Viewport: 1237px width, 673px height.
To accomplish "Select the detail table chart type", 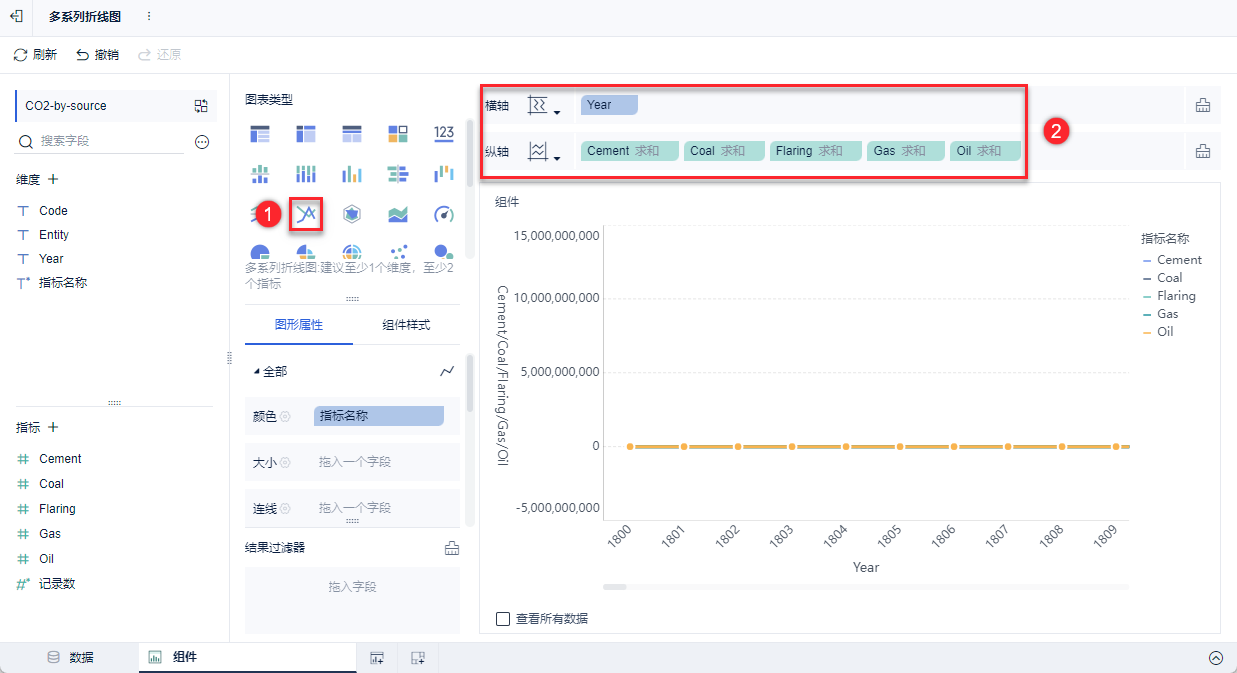I will pos(352,133).
